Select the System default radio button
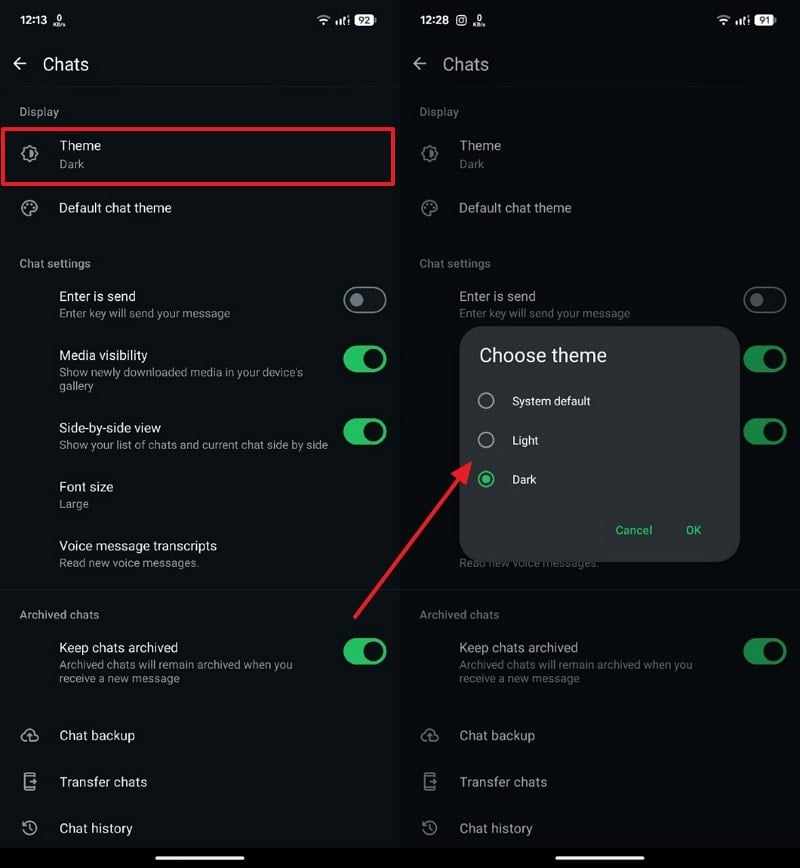Viewport: 800px width, 868px height. point(486,400)
